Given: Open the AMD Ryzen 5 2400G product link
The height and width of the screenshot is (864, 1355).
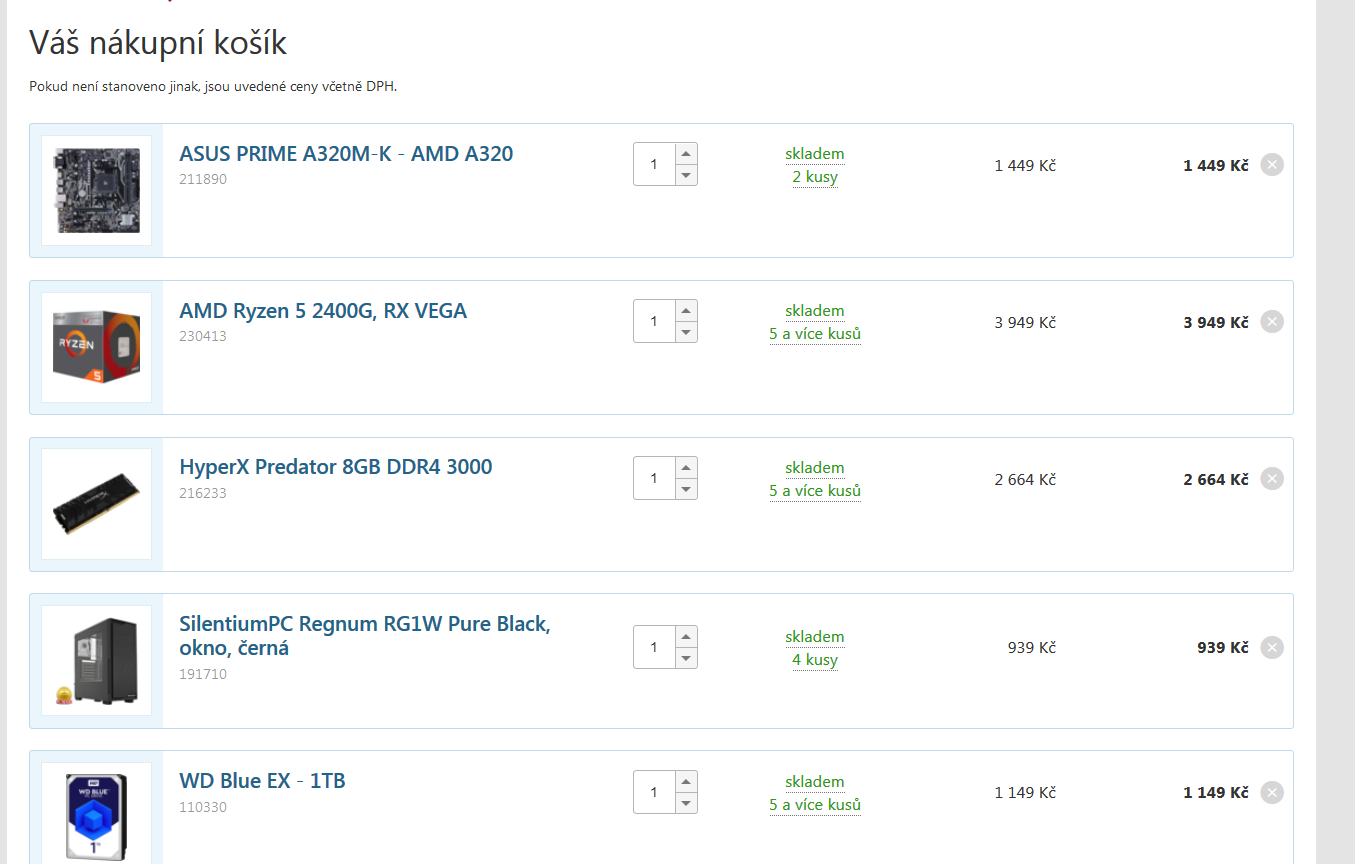Looking at the screenshot, I should (323, 311).
